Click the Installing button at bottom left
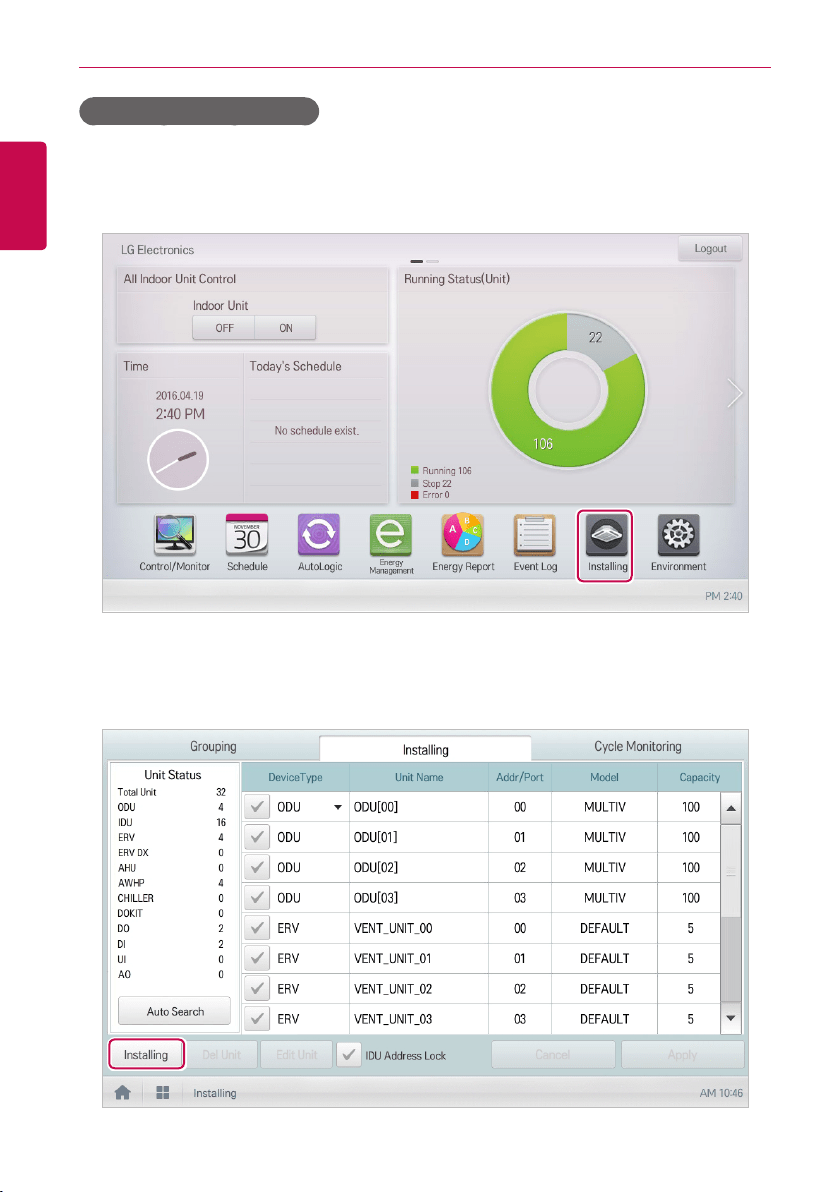The width and height of the screenshot is (840, 1192). pyautogui.click(x=146, y=1054)
